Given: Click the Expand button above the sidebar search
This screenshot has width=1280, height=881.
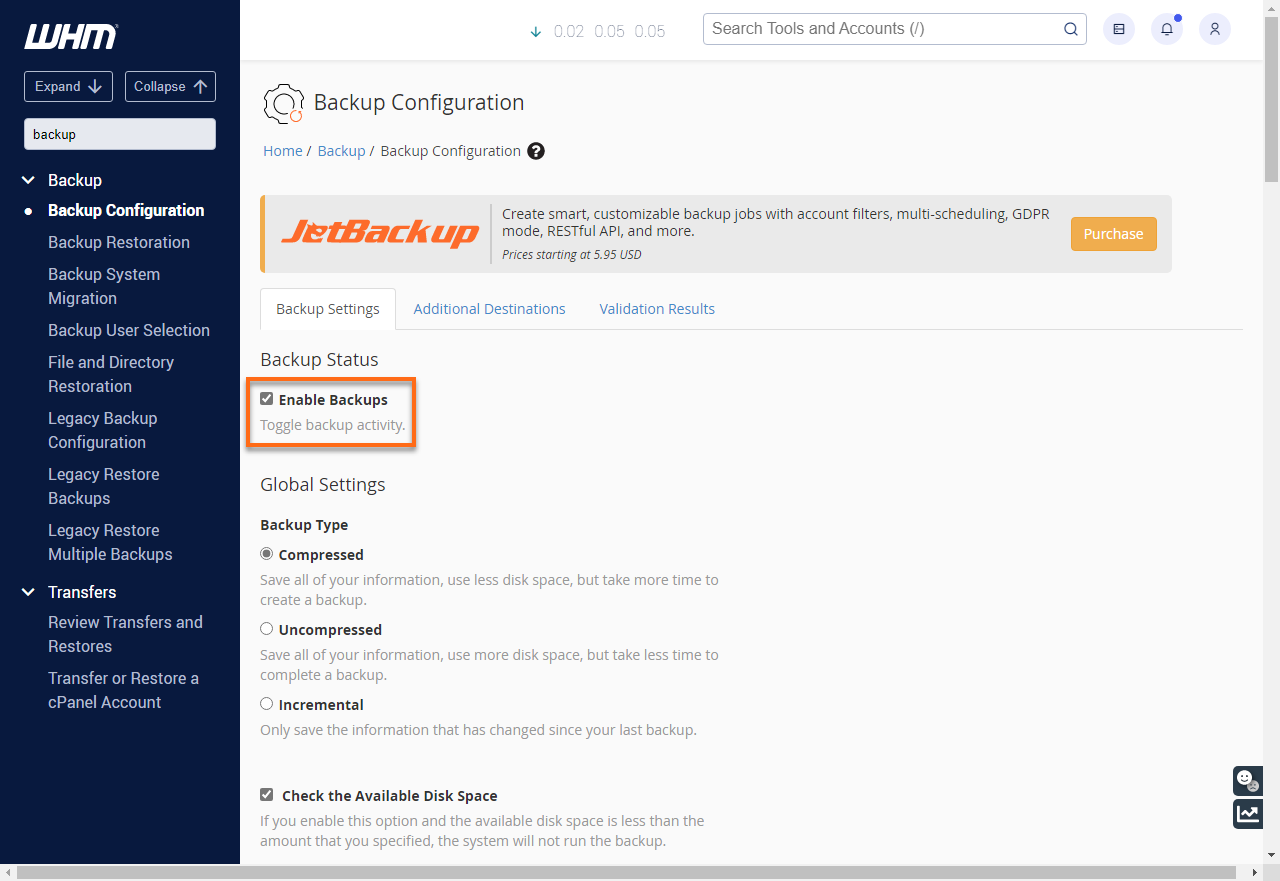Looking at the screenshot, I should pos(68,86).
